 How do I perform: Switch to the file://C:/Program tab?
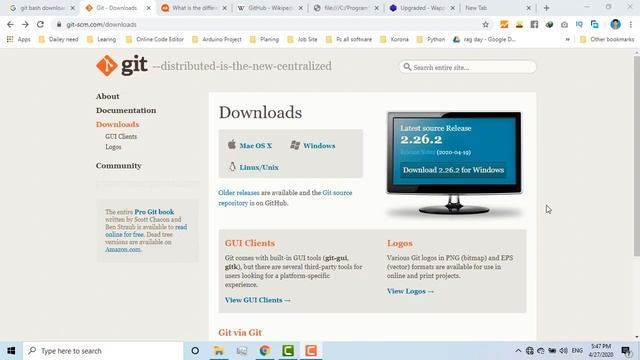(x=346, y=8)
